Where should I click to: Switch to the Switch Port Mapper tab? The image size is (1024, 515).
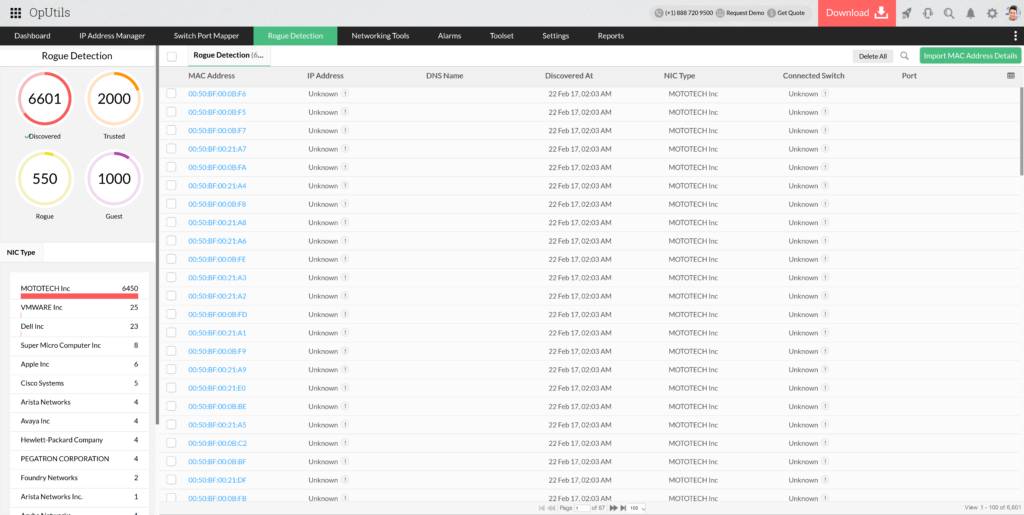tap(206, 36)
